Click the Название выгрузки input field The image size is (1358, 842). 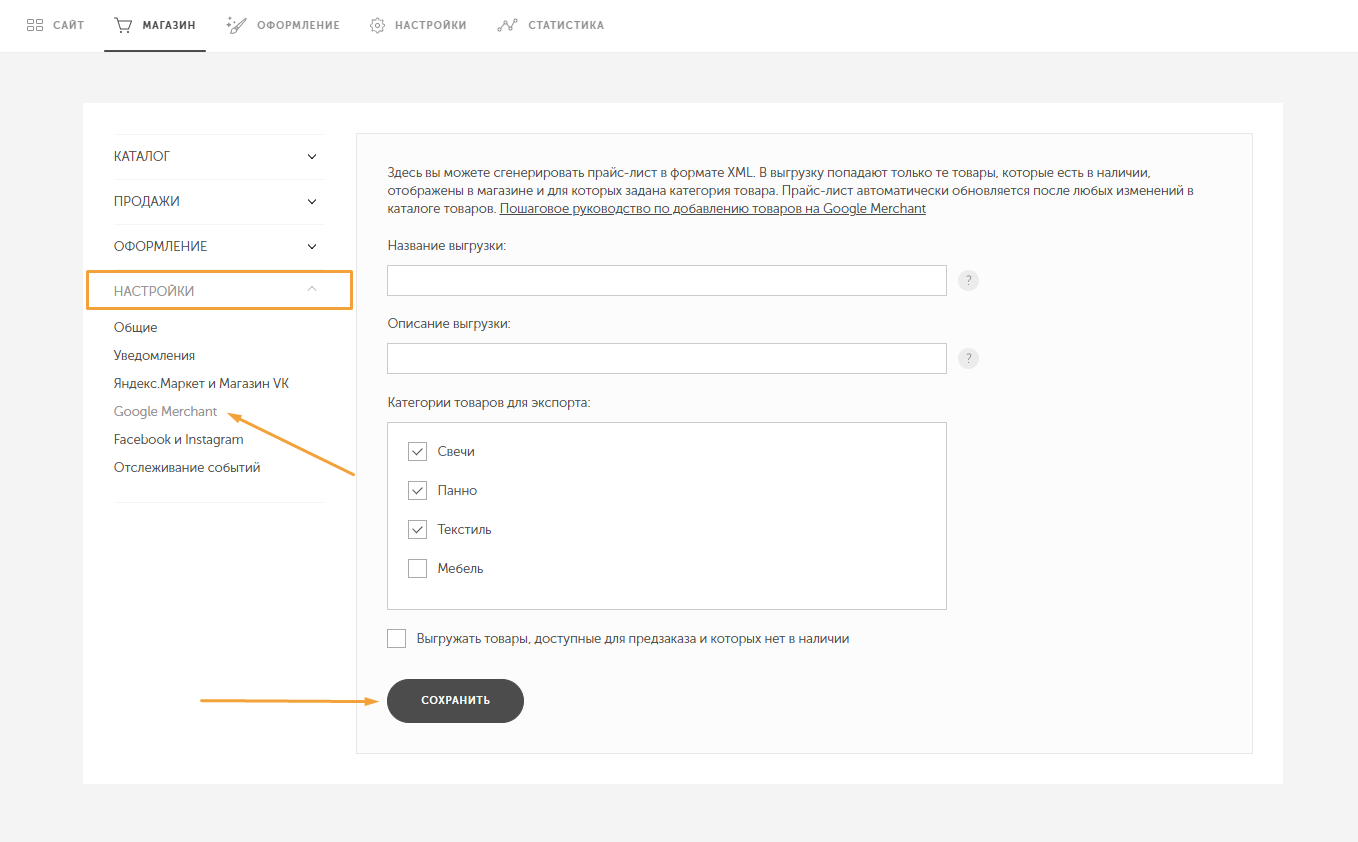[x=666, y=281]
